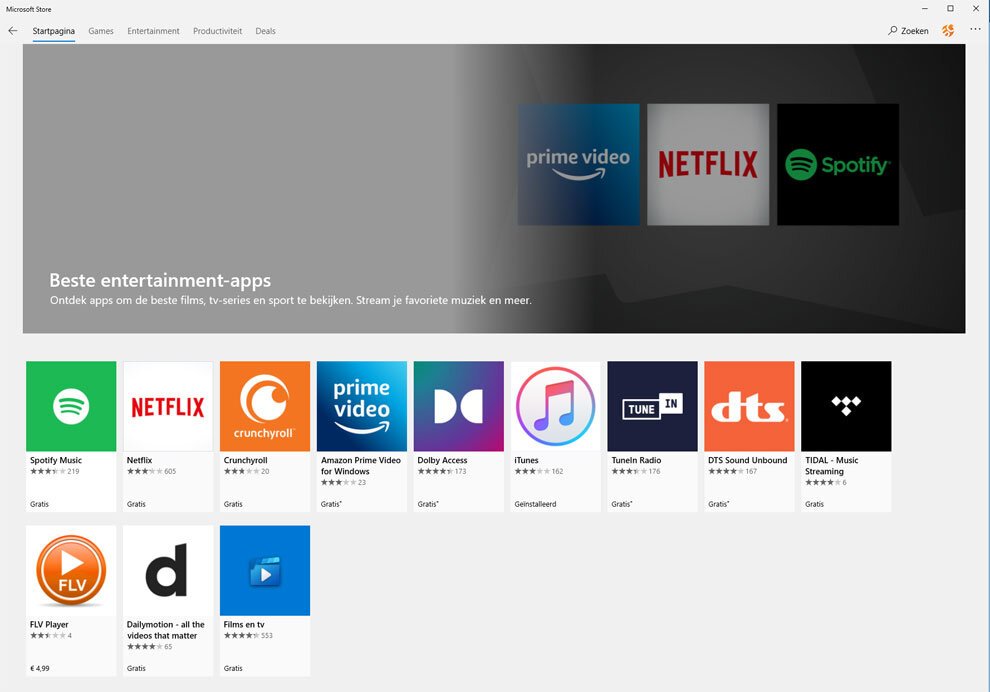Open the Crunchyroll app icon
The width and height of the screenshot is (990, 692).
point(265,406)
